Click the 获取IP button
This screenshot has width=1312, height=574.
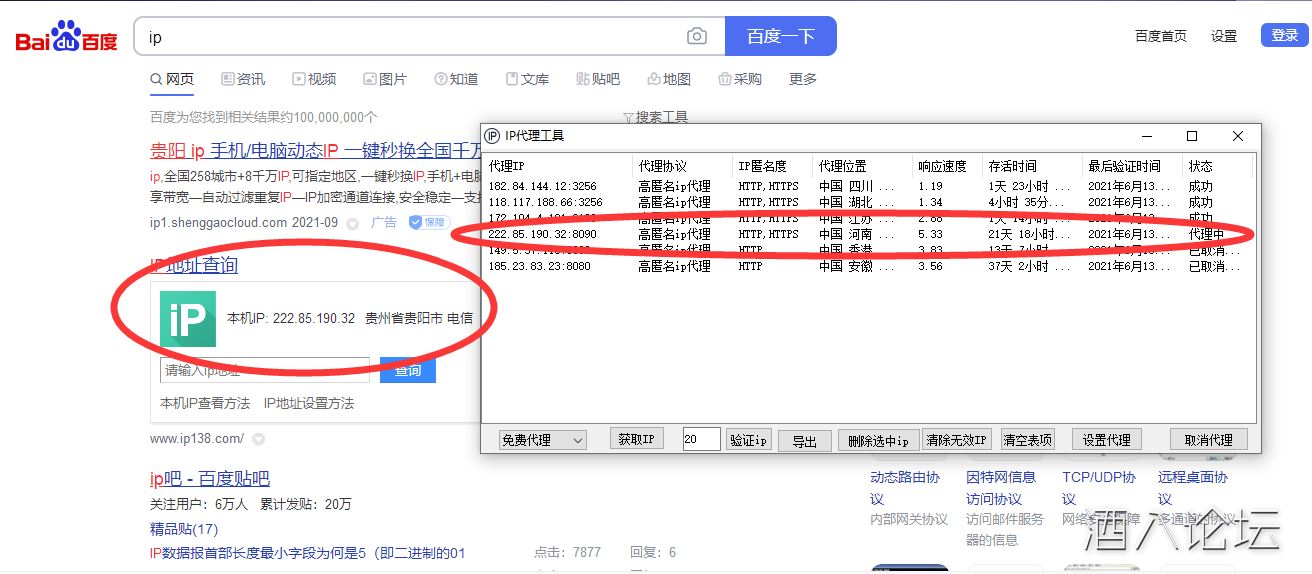coord(636,439)
